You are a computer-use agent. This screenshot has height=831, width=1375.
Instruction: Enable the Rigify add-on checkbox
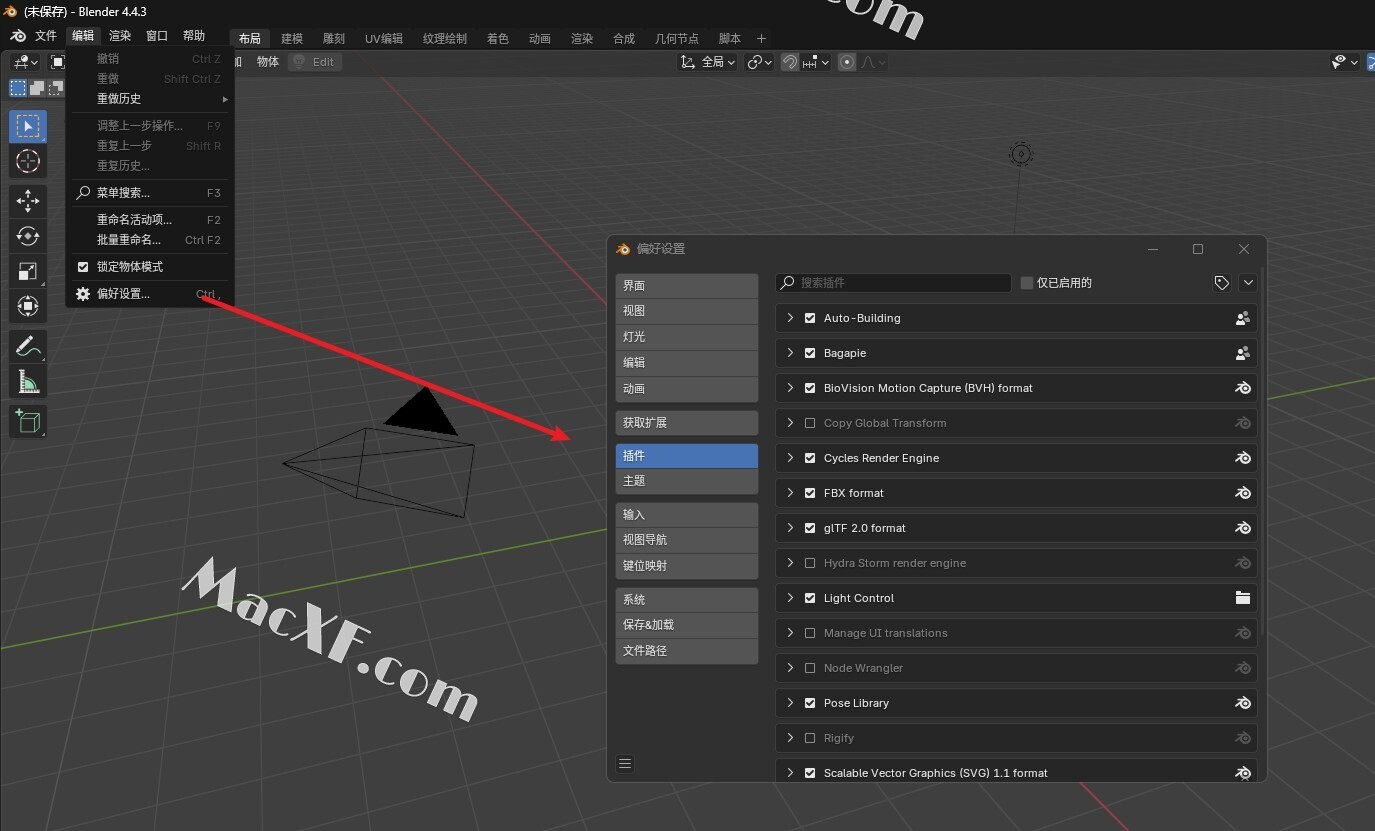pos(810,738)
